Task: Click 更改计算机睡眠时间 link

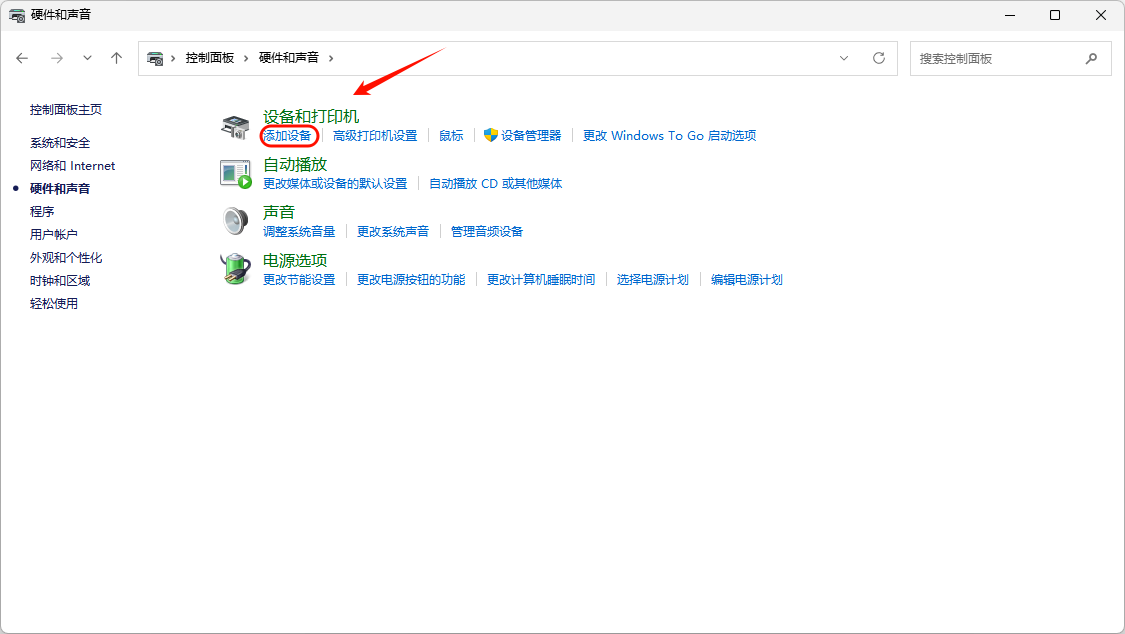Action: (x=541, y=280)
